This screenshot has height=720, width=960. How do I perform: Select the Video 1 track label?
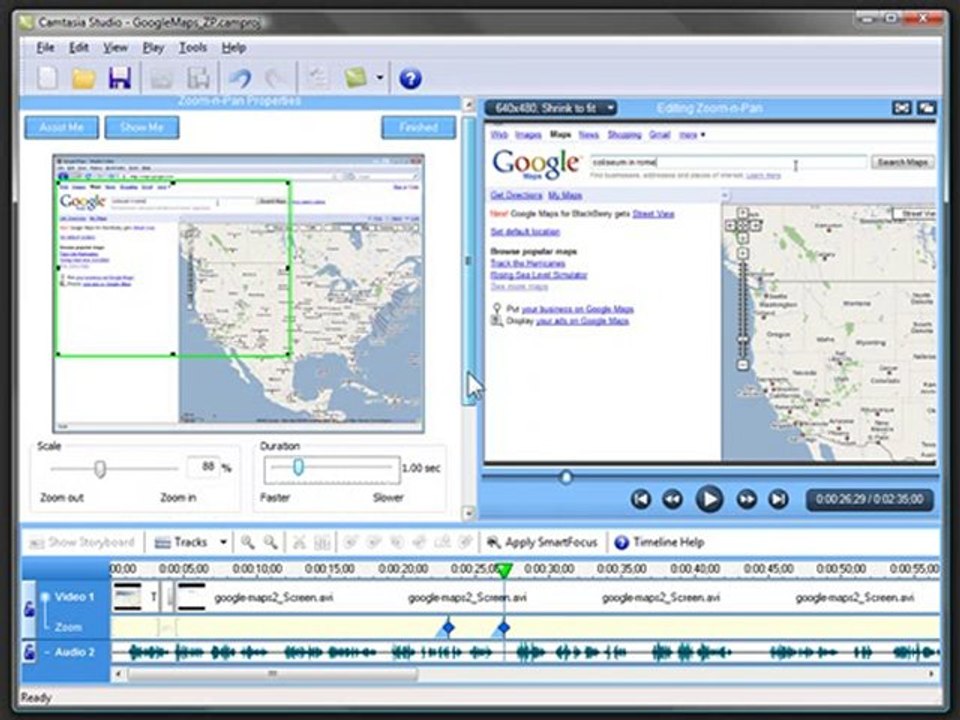tap(74, 596)
